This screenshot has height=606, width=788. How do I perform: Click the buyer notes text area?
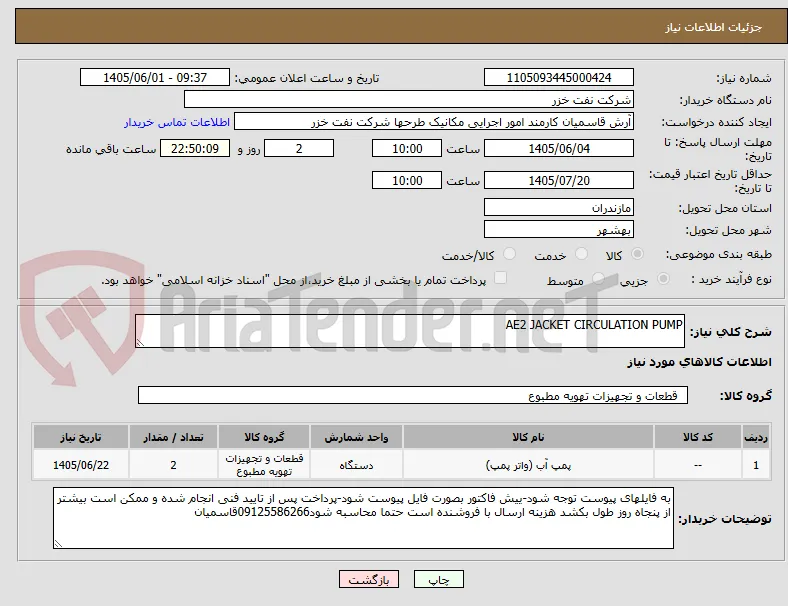[363, 518]
